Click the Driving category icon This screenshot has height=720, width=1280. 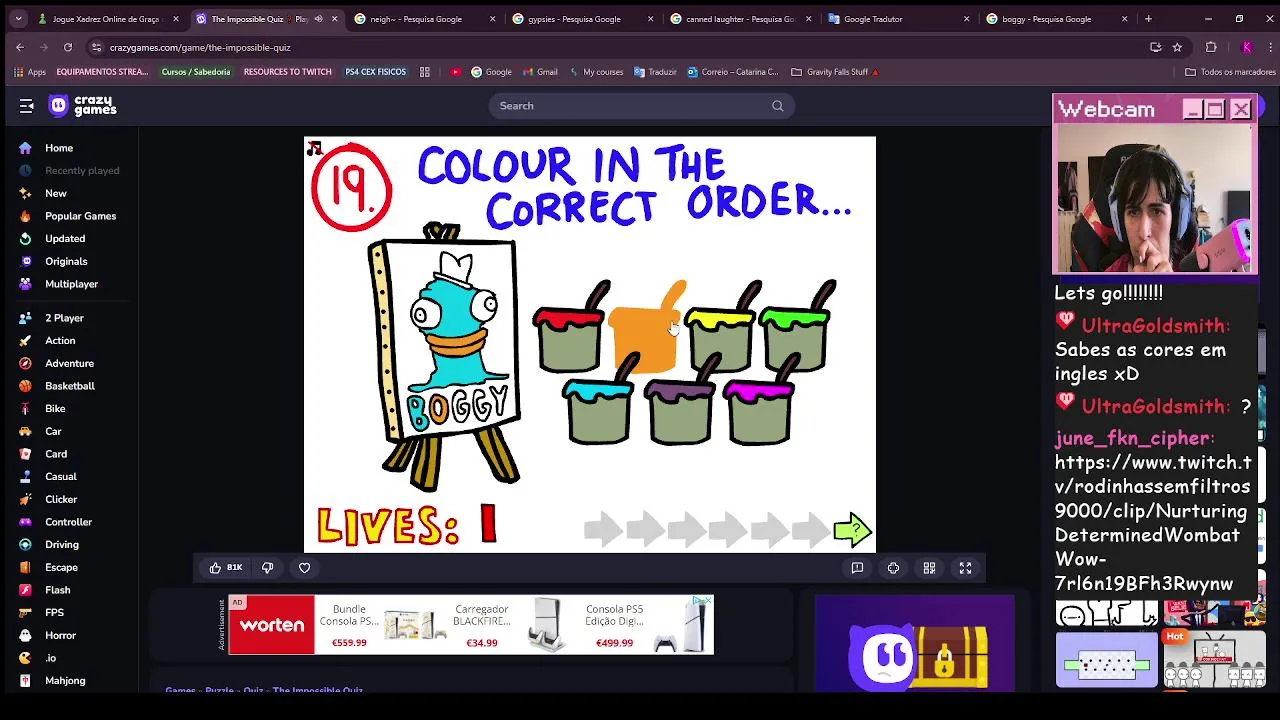[x=25, y=545]
